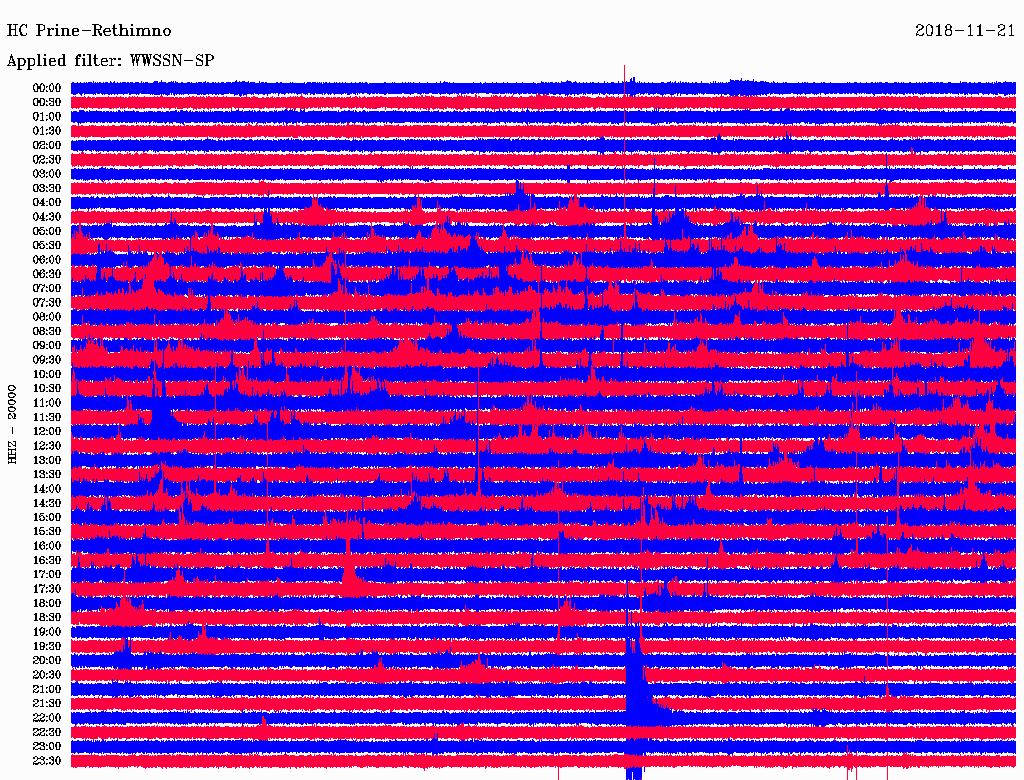This screenshot has width=1024, height=780.
Task: Click the 00:00 time label
Action: tap(47, 88)
